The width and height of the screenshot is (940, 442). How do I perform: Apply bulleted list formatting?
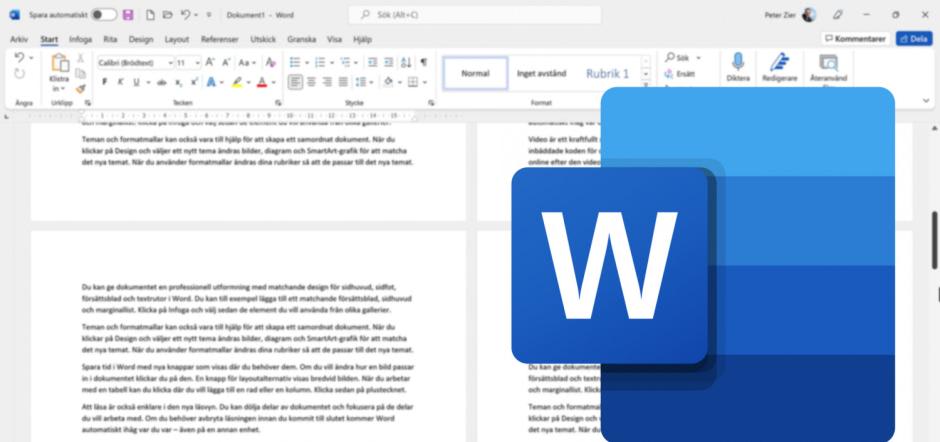click(x=294, y=62)
